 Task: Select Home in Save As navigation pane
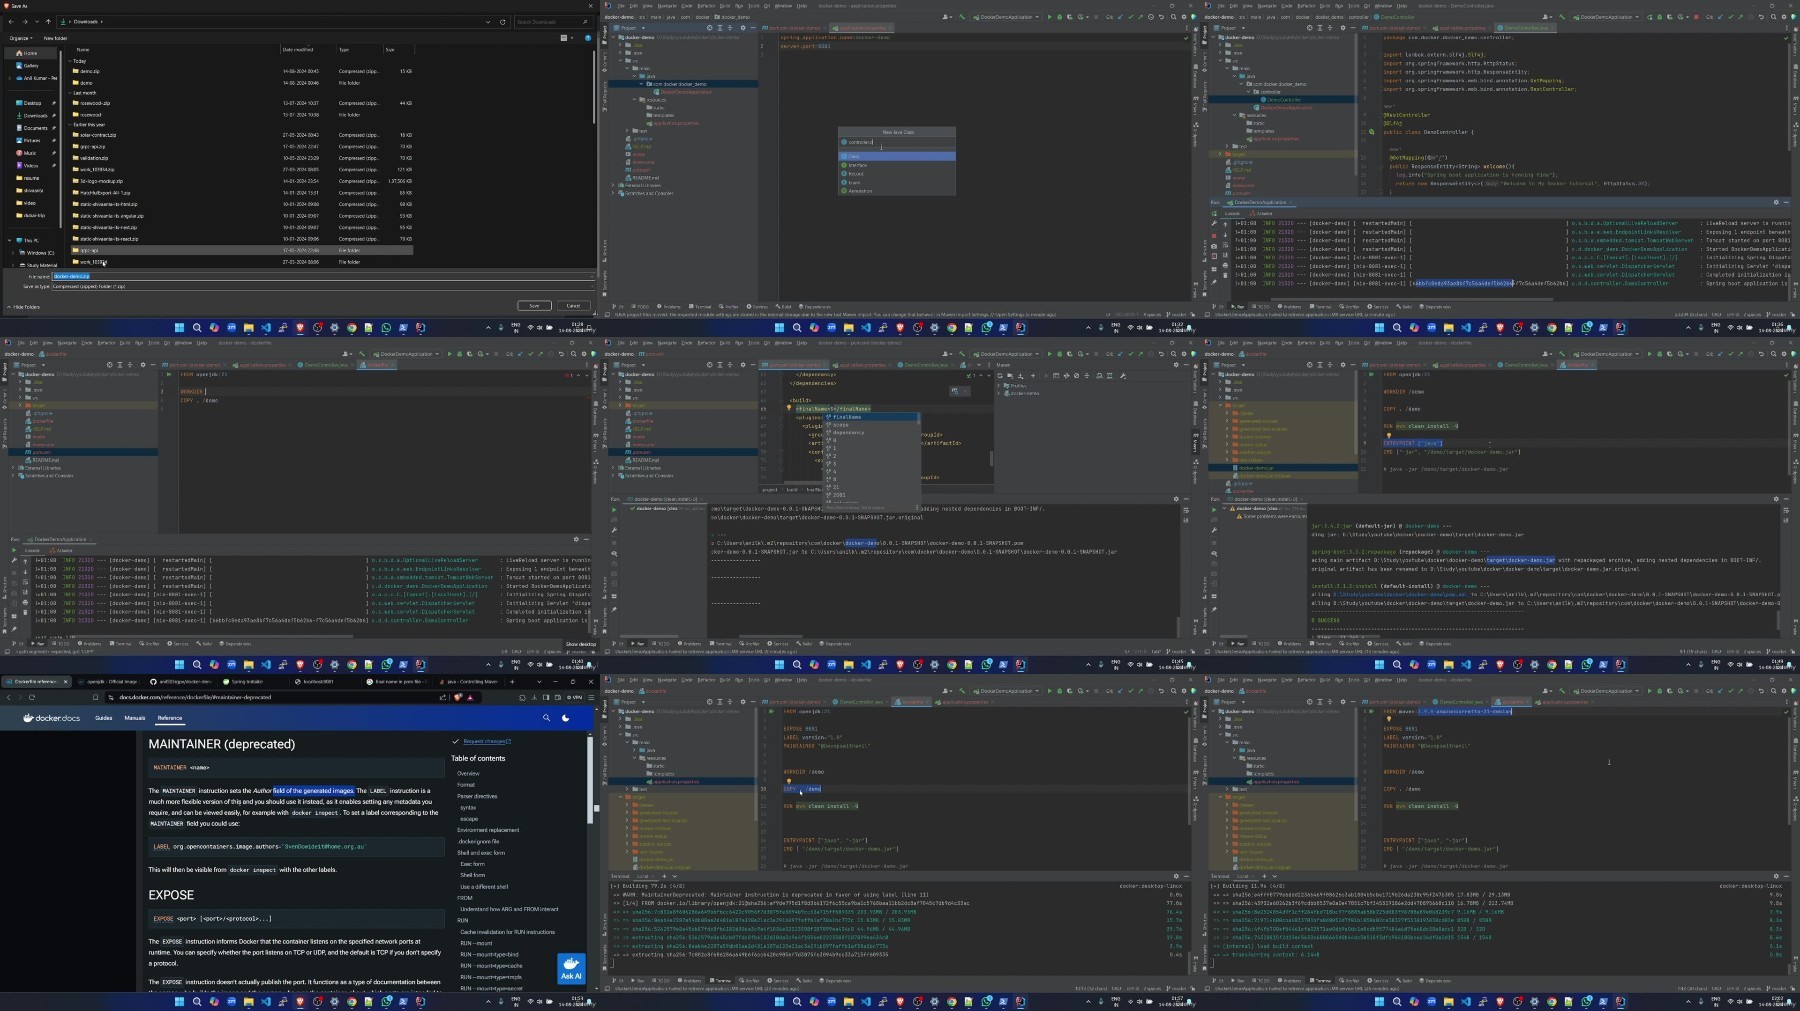point(30,53)
